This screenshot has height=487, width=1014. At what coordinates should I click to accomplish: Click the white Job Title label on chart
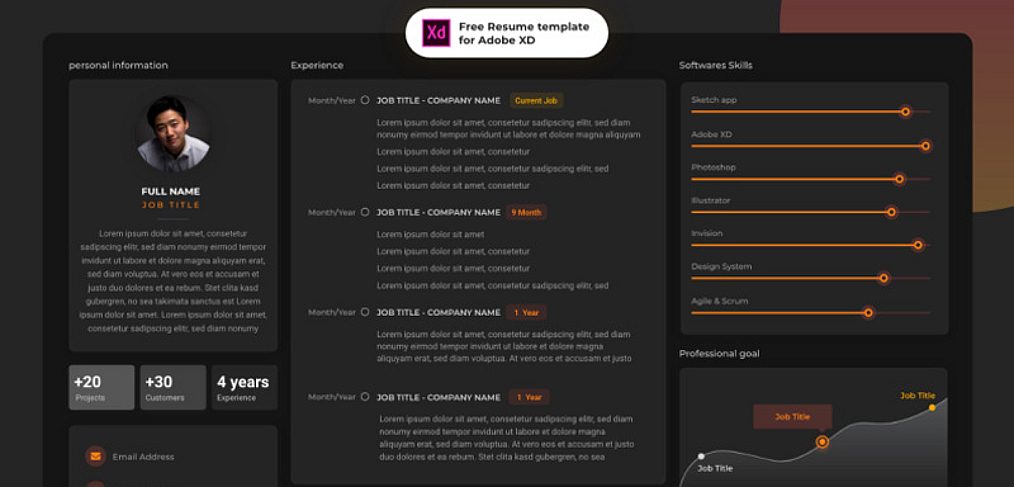(x=715, y=468)
